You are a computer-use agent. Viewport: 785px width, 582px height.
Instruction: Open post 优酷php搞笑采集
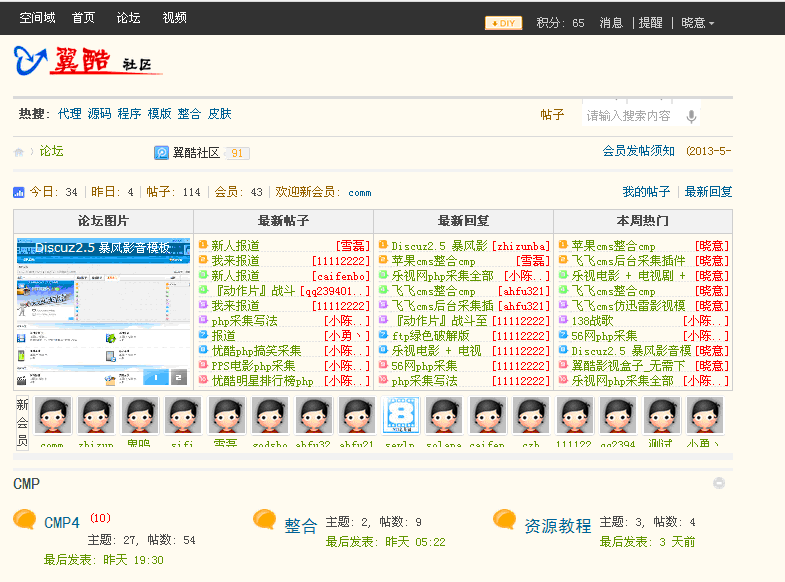click(256, 351)
